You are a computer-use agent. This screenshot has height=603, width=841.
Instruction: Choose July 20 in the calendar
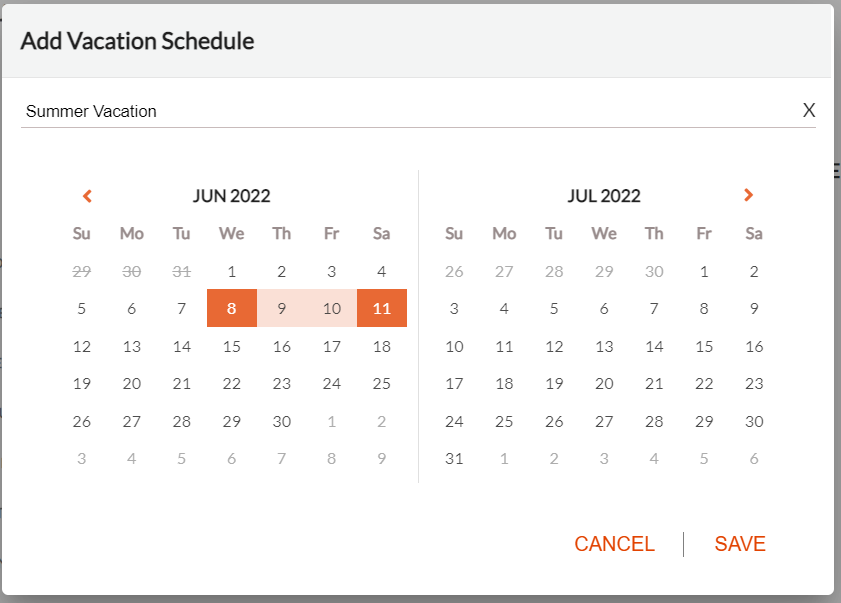pyautogui.click(x=604, y=383)
